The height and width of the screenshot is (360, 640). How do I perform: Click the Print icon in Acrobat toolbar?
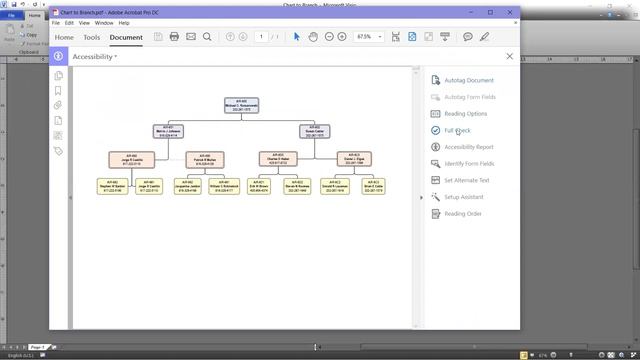tap(174, 37)
